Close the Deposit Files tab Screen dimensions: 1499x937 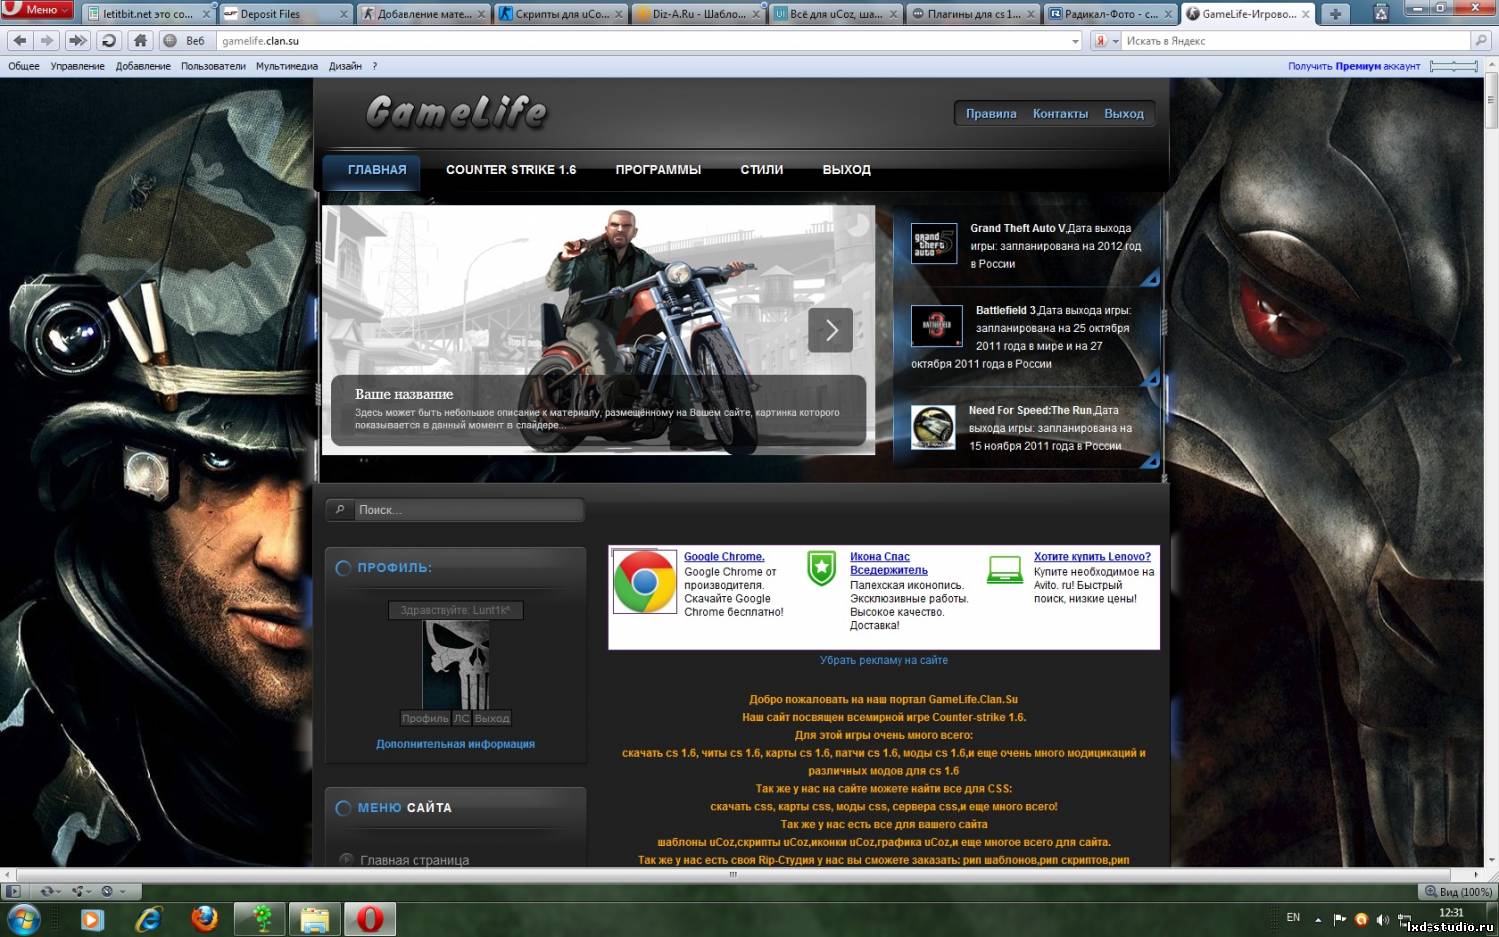(344, 14)
